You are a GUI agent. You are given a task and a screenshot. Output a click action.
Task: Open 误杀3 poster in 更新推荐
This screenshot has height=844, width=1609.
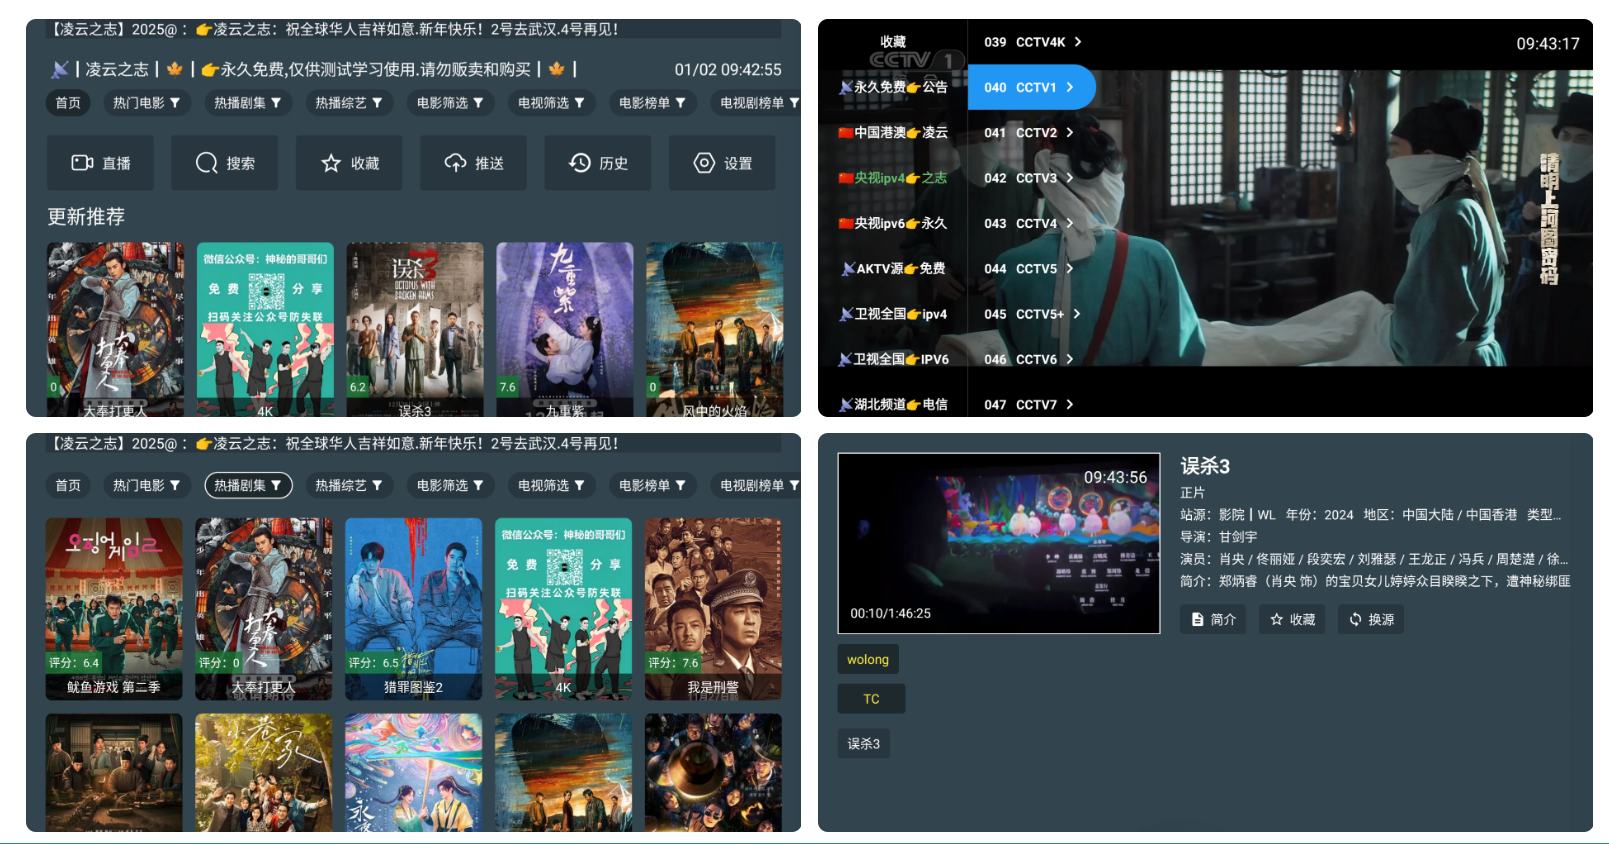[x=415, y=329]
